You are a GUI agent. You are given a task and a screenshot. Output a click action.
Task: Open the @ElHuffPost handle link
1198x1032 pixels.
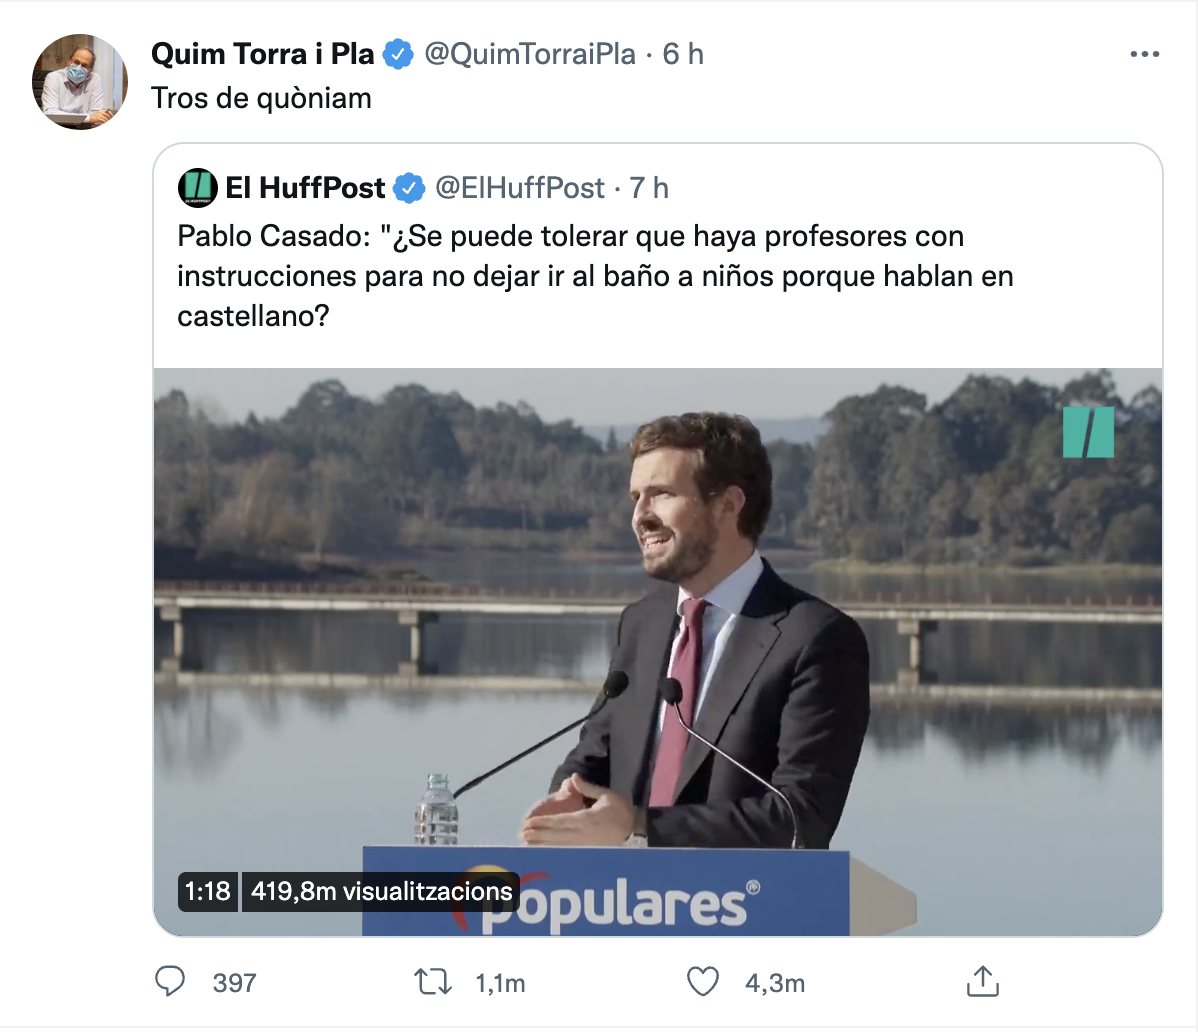pyautogui.click(x=520, y=188)
